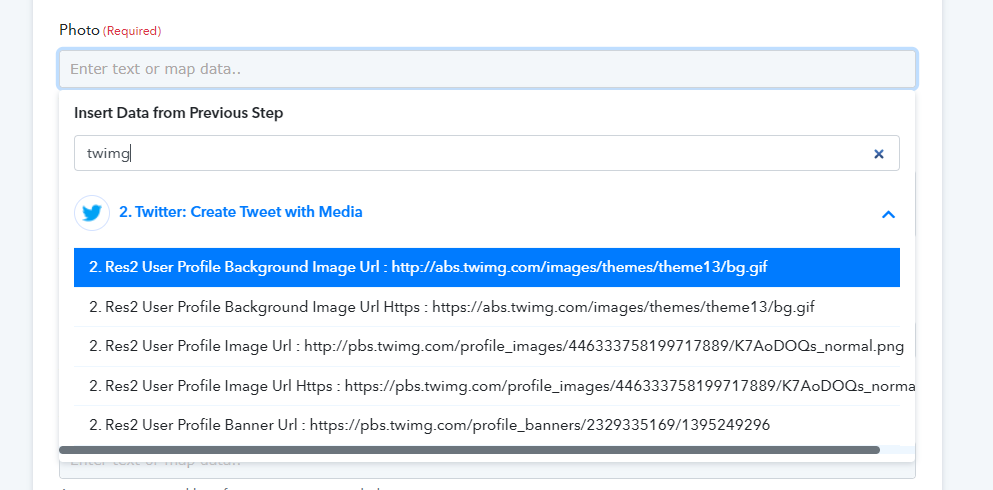Viewport: 993px width, 490px height.
Task: Choose Res2 User Profile Image Url Https entry
Action: coord(486,386)
